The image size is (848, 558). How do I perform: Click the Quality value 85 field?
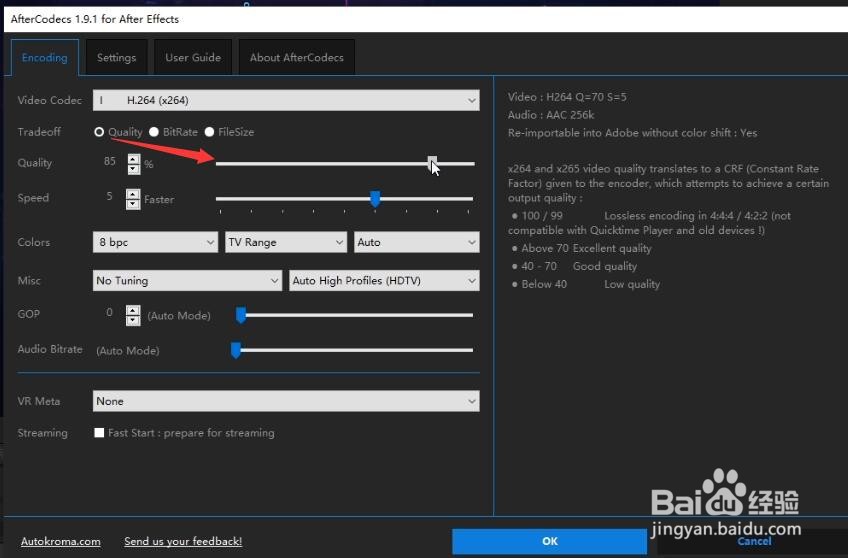[110, 161]
